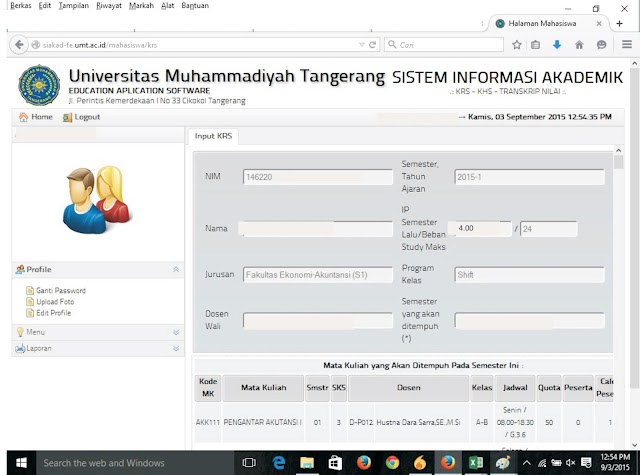Open the Berkas menu

[20, 5]
